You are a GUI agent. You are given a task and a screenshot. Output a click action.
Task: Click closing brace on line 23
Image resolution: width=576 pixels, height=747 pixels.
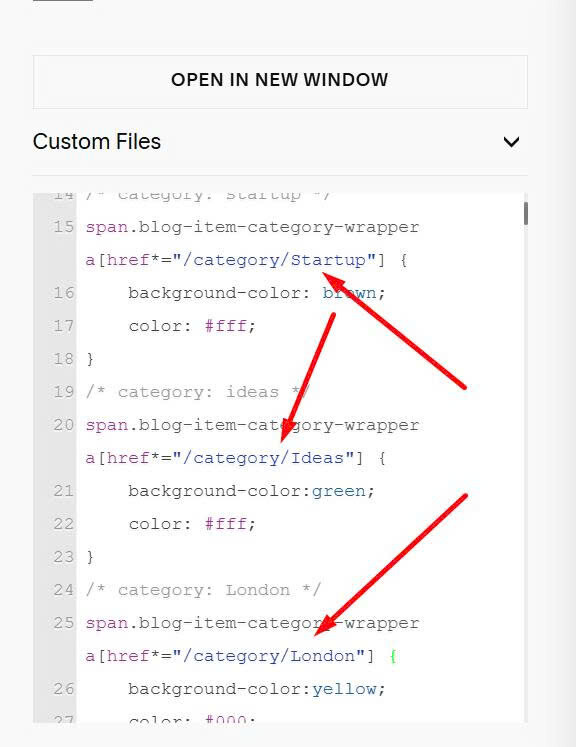click(90, 557)
